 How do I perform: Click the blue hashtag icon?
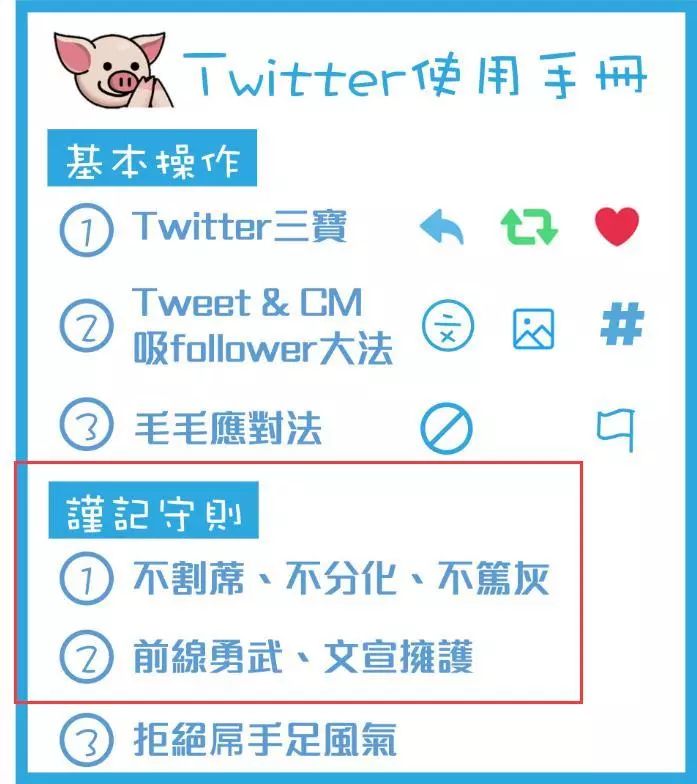click(x=622, y=324)
